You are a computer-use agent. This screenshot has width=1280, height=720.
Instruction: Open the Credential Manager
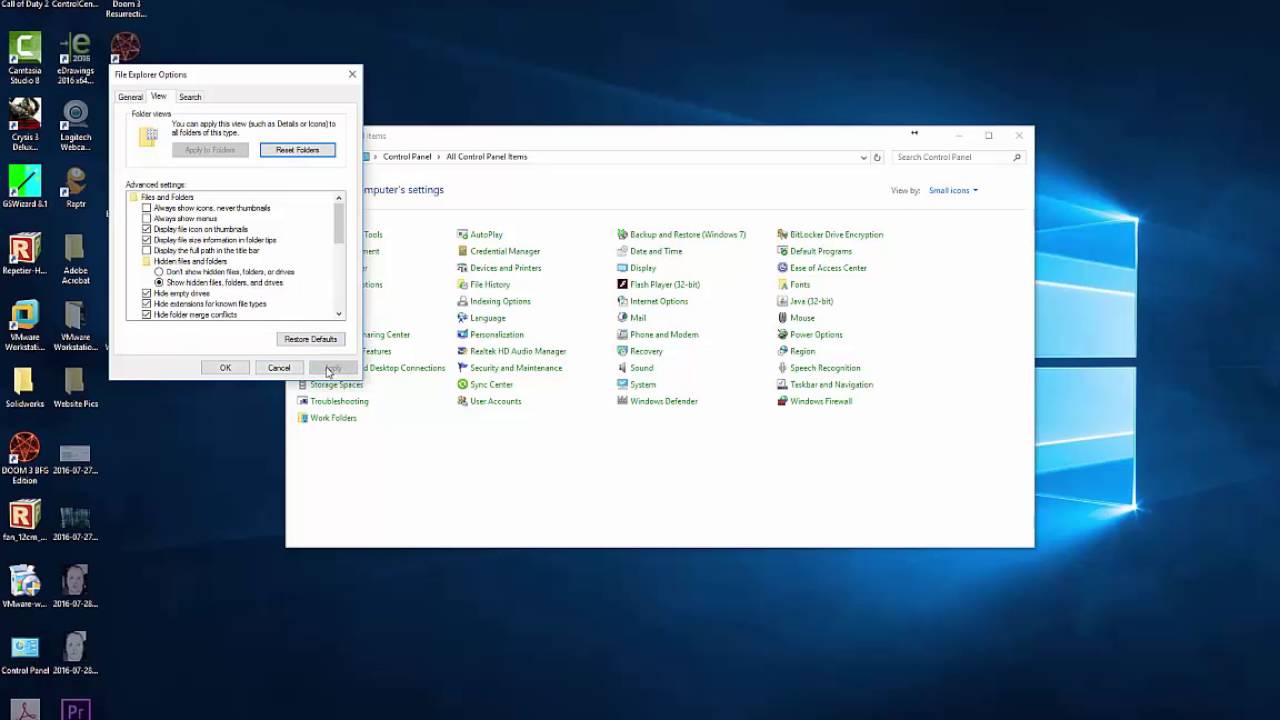click(x=504, y=251)
